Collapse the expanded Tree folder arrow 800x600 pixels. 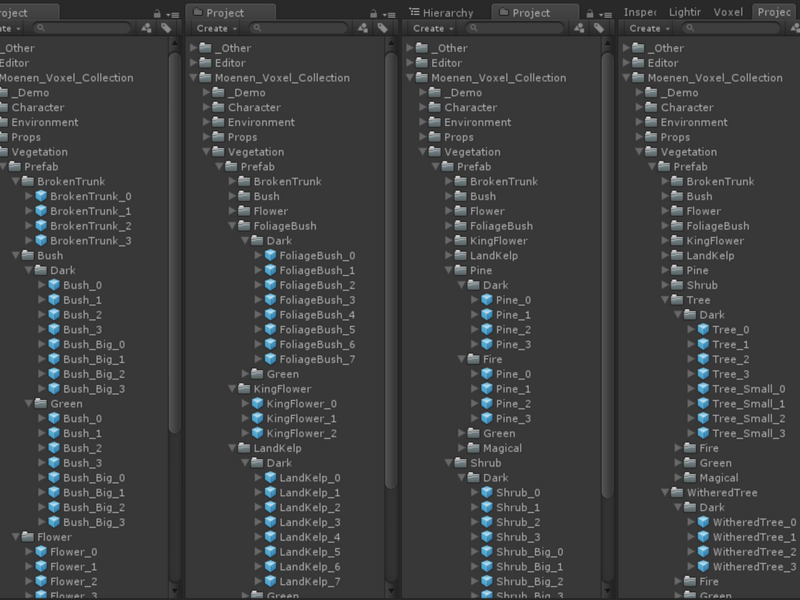click(x=665, y=299)
